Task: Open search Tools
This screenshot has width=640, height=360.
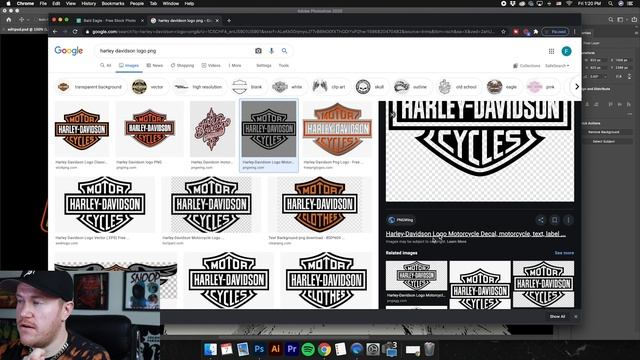Action: coord(284,65)
